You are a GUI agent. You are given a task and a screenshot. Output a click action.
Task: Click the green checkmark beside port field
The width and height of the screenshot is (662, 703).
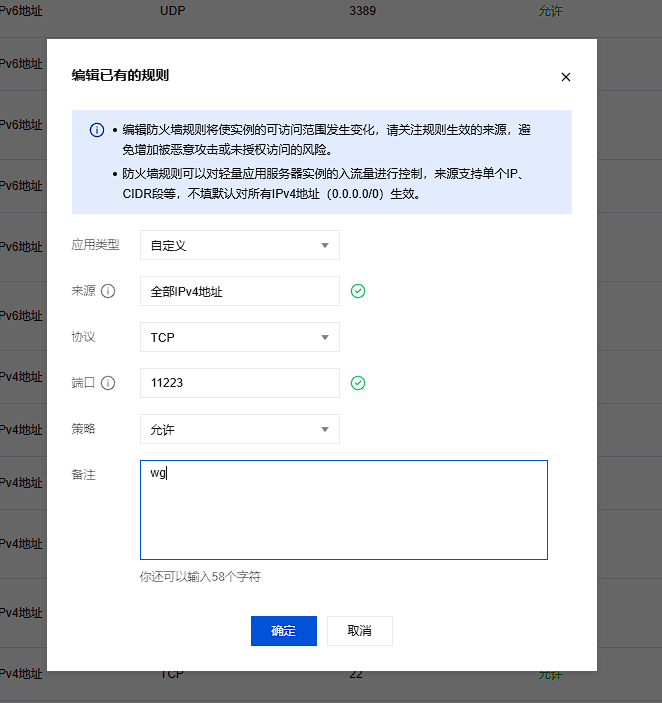pyautogui.click(x=358, y=383)
